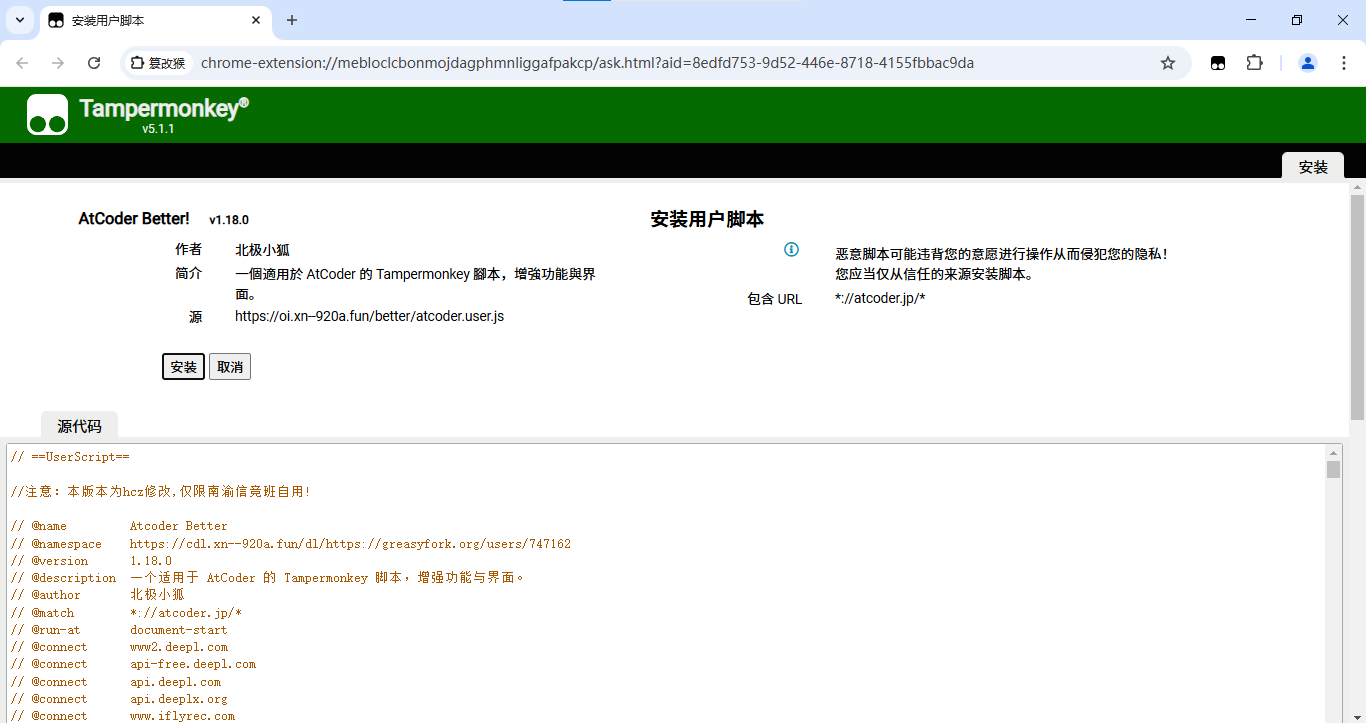Click the *://atcoder.jp/* include URL text
Image resolution: width=1366 pixels, height=723 pixels.
(x=880, y=298)
